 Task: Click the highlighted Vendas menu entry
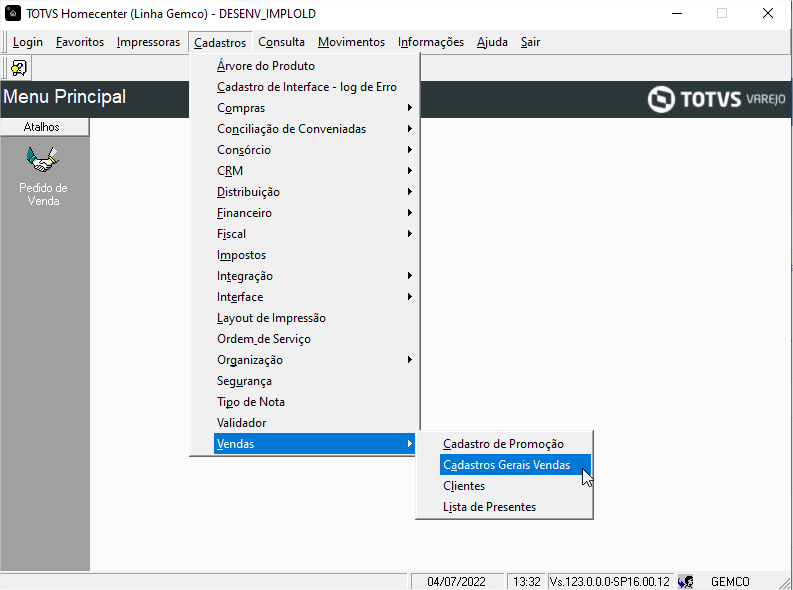(x=314, y=443)
